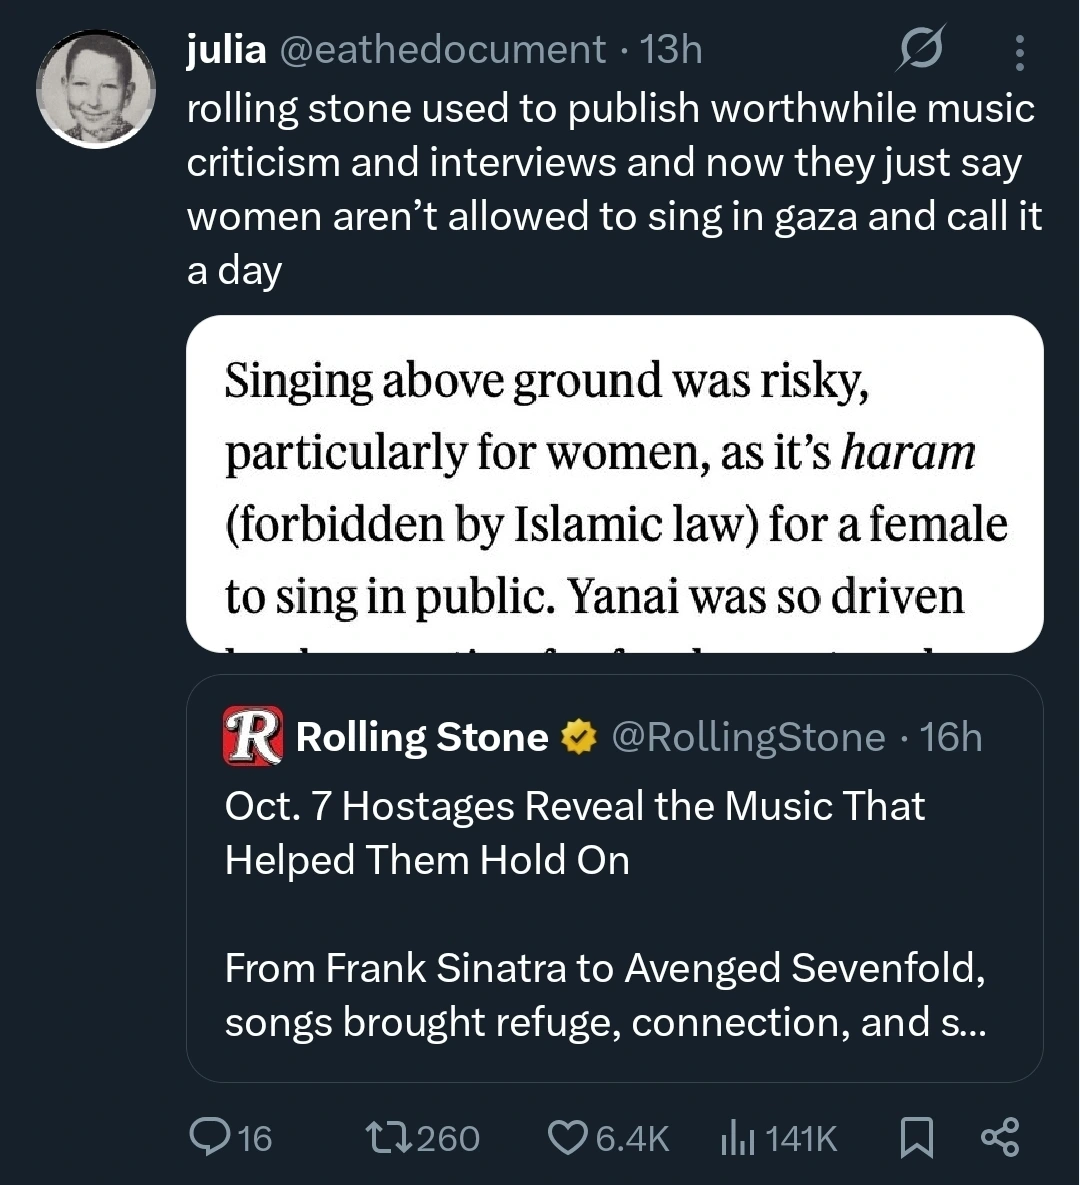Click Rolling Stone's gold verified badge
1080x1185 pixels.
pos(578,738)
